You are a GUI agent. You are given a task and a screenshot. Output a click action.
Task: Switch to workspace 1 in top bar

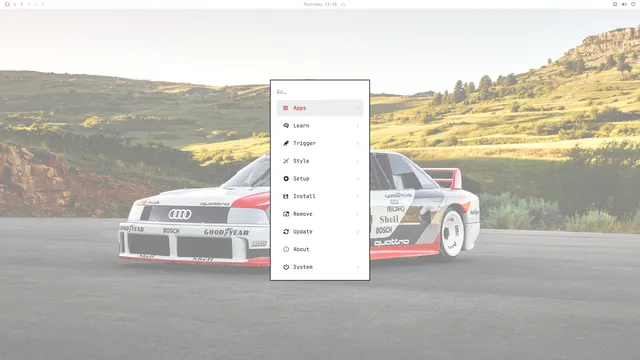point(15,4)
